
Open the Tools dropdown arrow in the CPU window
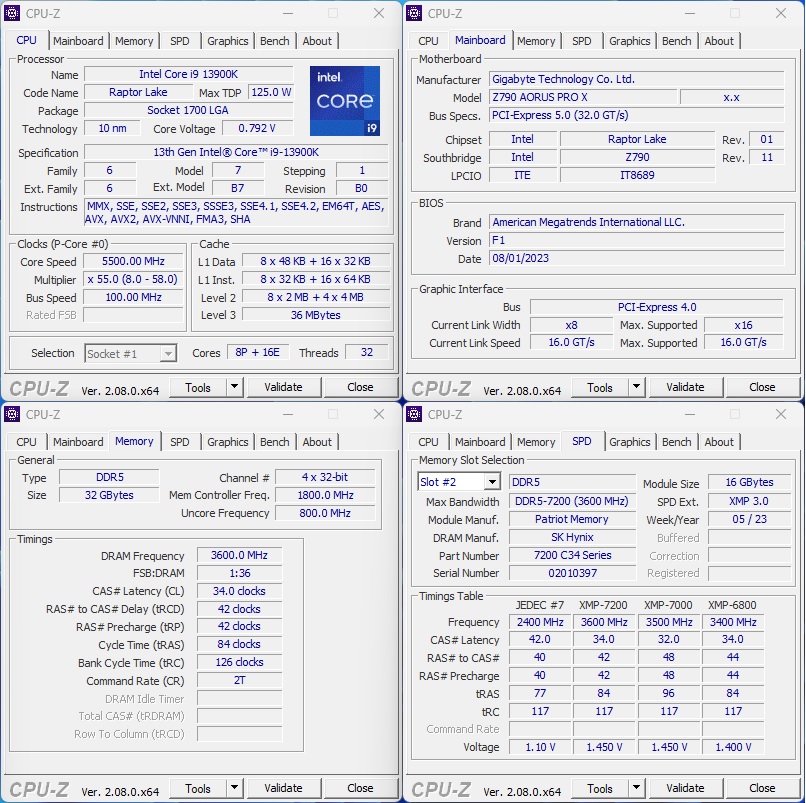coord(234,387)
